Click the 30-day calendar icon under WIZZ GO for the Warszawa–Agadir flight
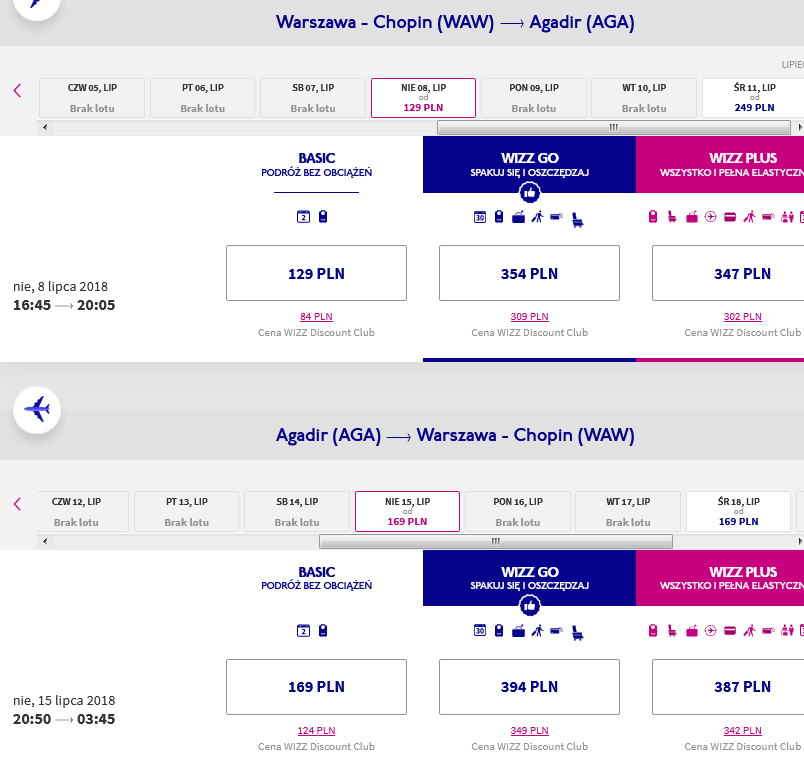Viewport: 804px width, 758px height. tap(480, 217)
